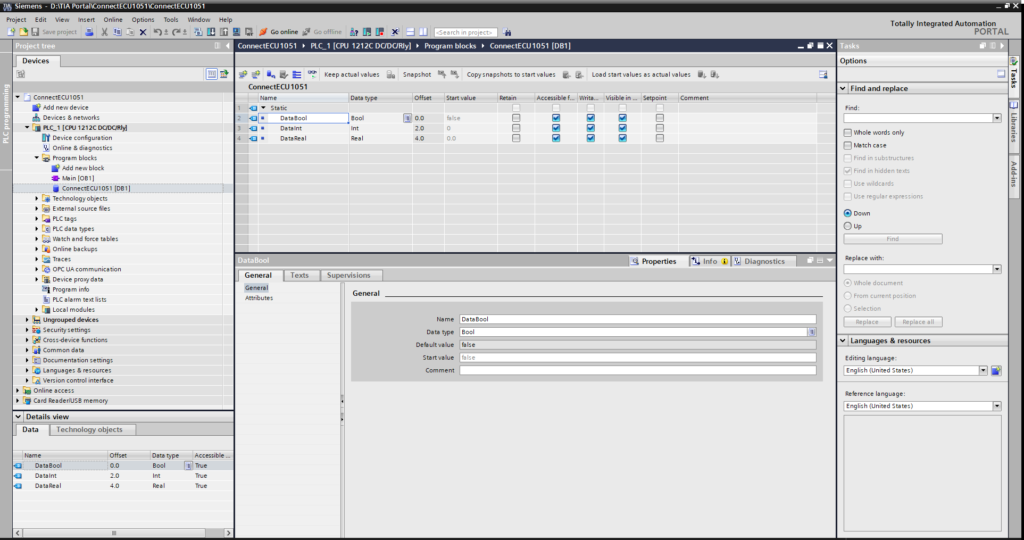The image size is (1024, 540).
Task: Select the Up search direction radio
Action: 848,226
